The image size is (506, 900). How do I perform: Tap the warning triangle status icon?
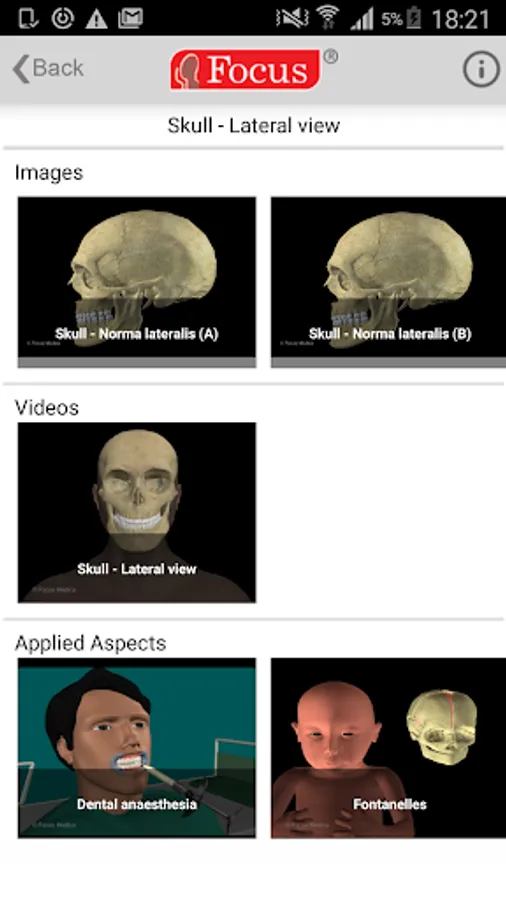coord(96,18)
